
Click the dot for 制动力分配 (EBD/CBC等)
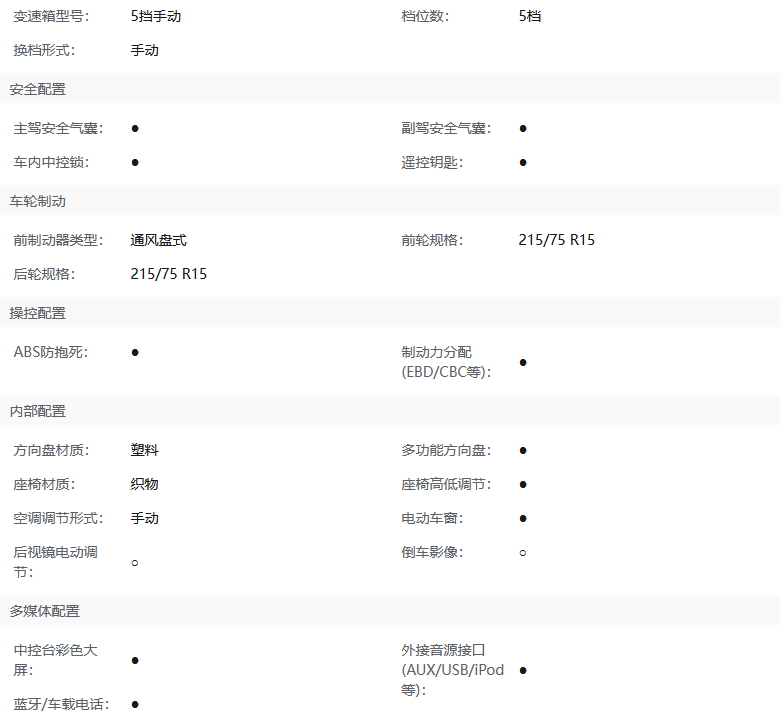pos(523,362)
